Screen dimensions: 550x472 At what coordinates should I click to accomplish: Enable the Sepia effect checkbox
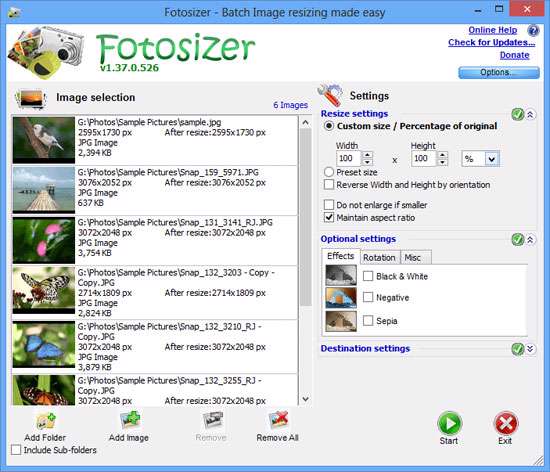point(368,321)
